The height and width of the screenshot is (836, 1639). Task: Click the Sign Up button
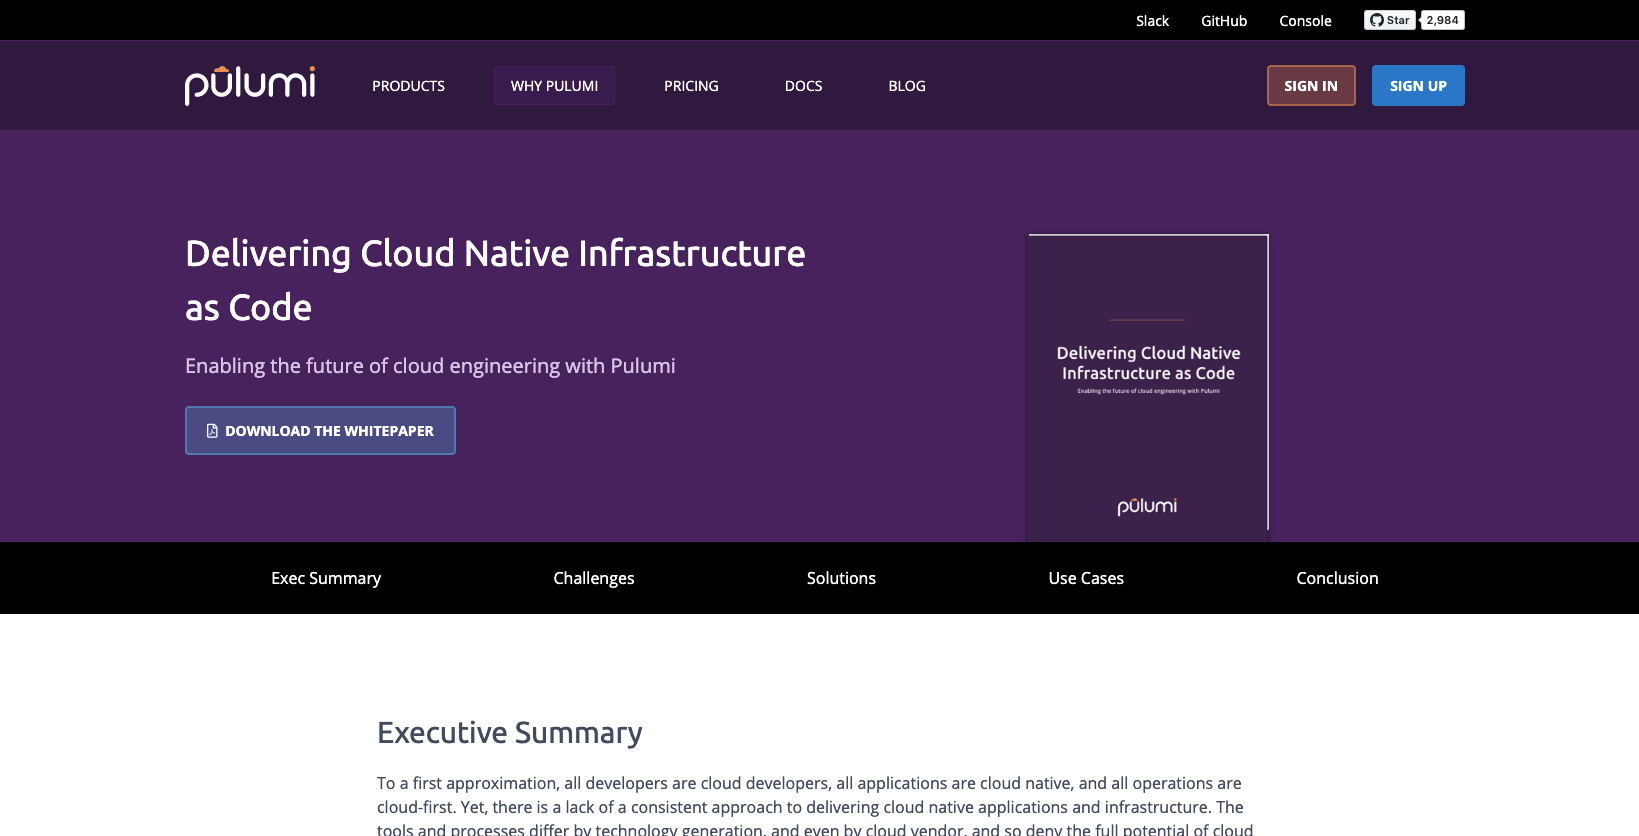point(1418,86)
